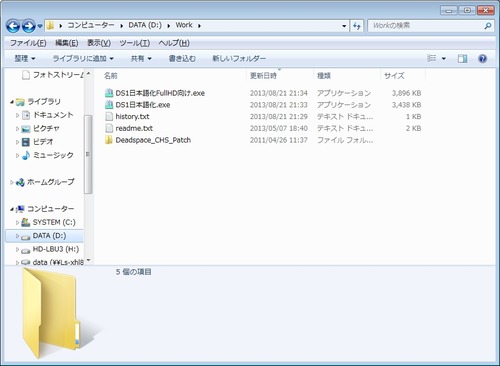Expand the ビデオ library node

(x=17, y=142)
